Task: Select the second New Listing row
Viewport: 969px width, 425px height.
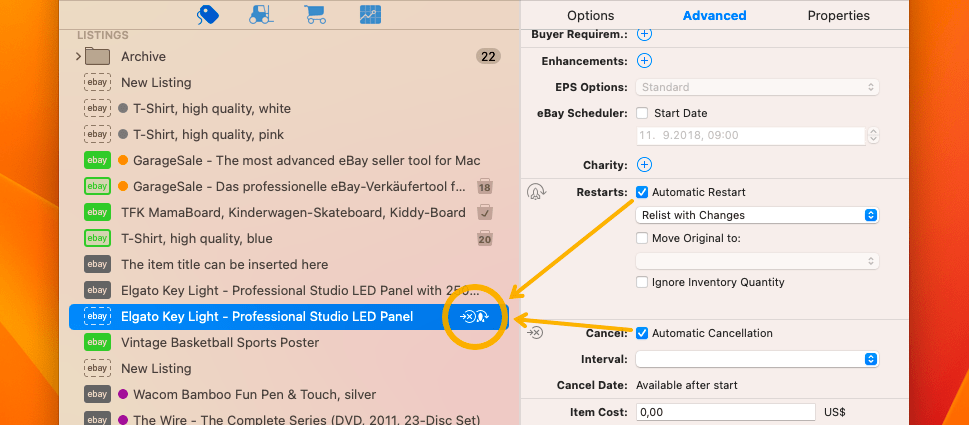Action: coord(288,368)
